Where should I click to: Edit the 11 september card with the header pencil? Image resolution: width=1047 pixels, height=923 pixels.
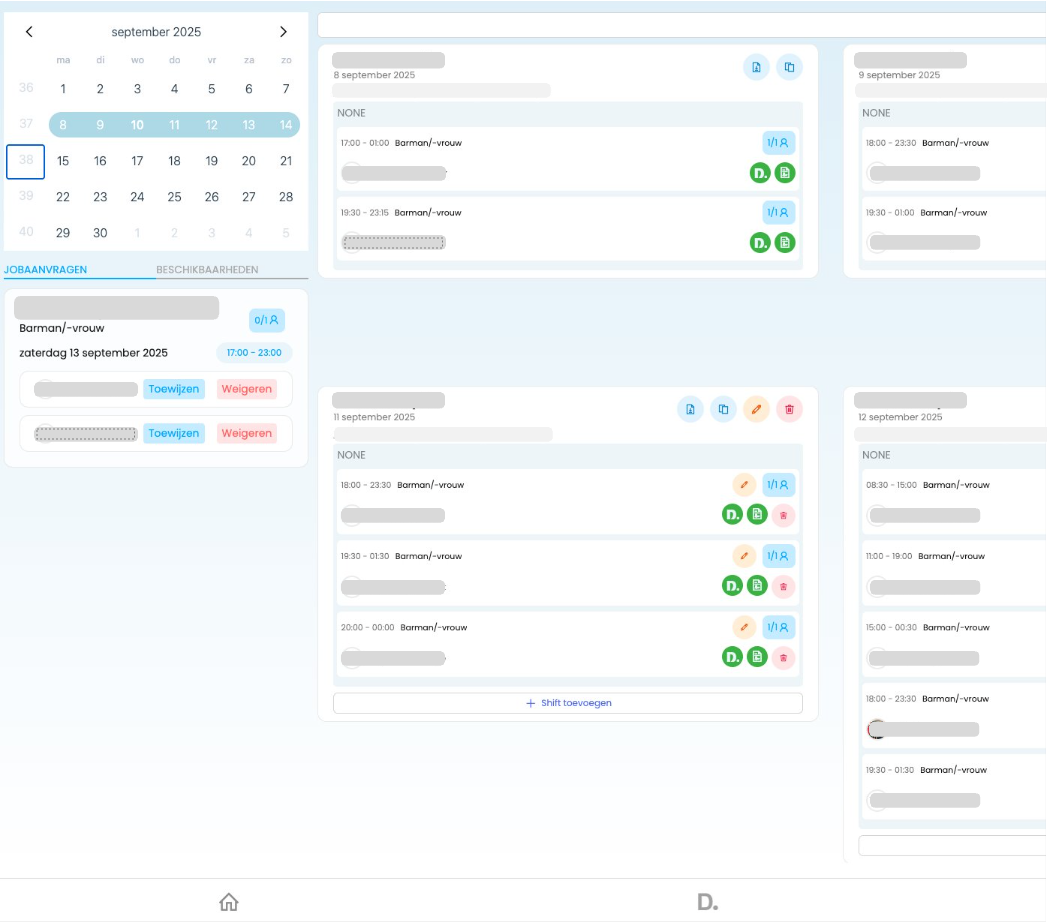click(x=757, y=409)
